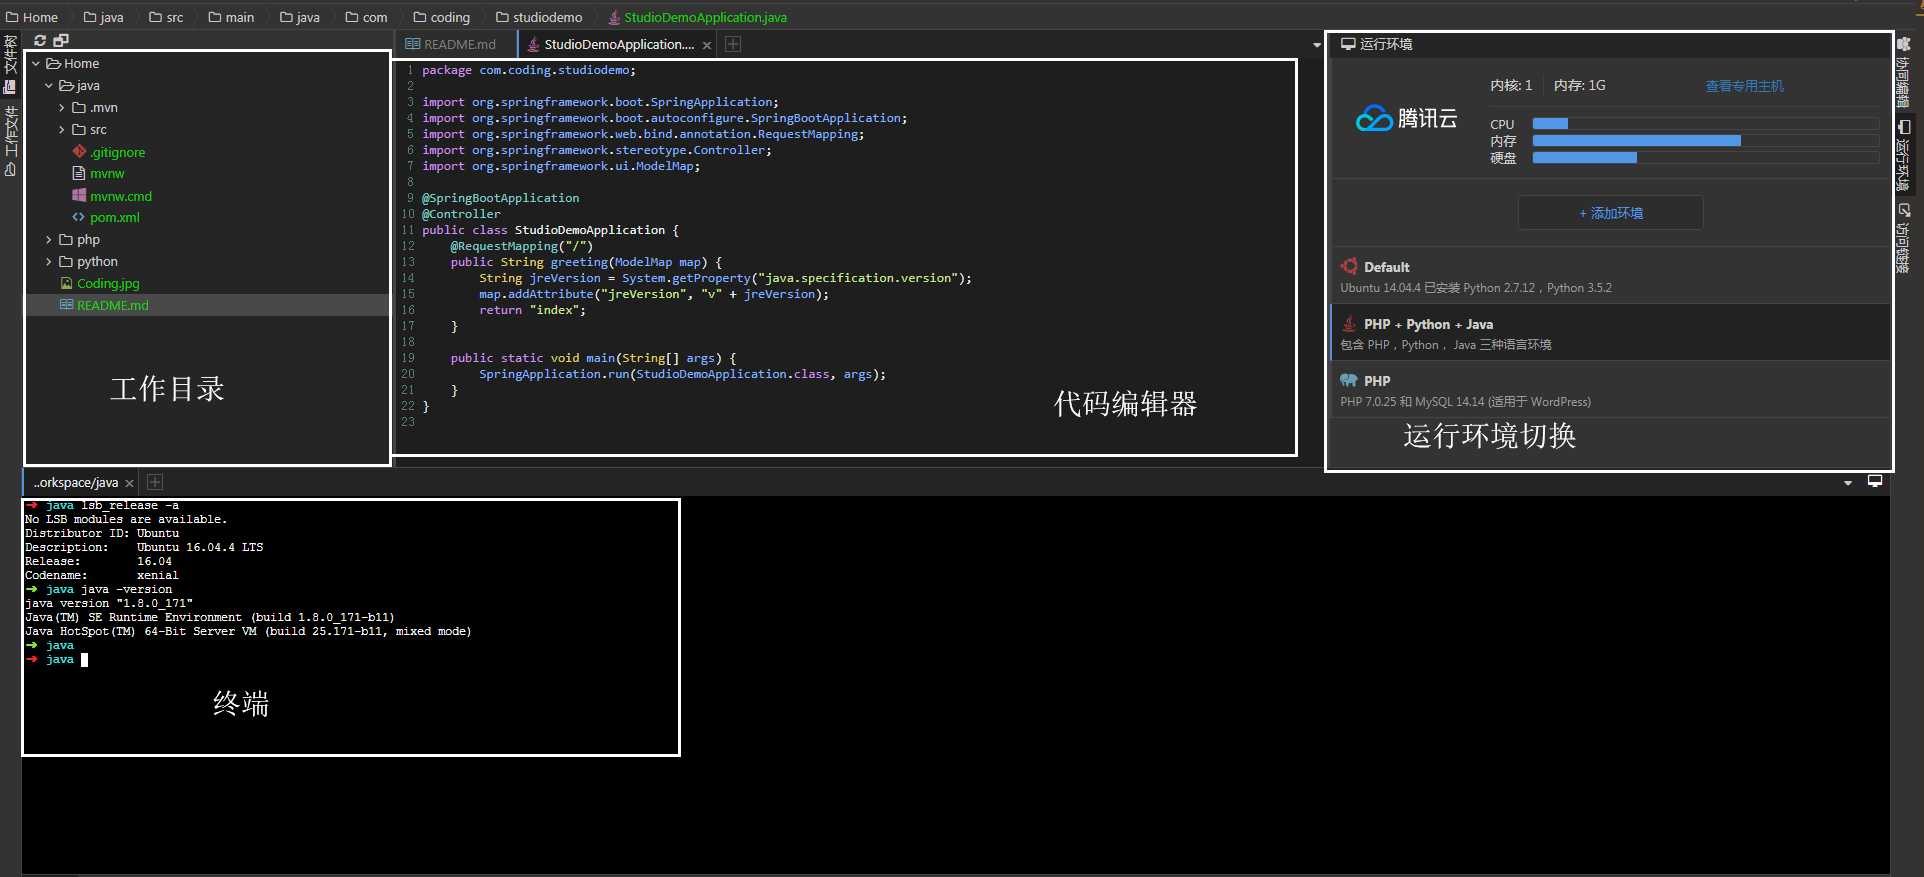
Task: Collapse the java folder in the tree
Action: [x=48, y=86]
